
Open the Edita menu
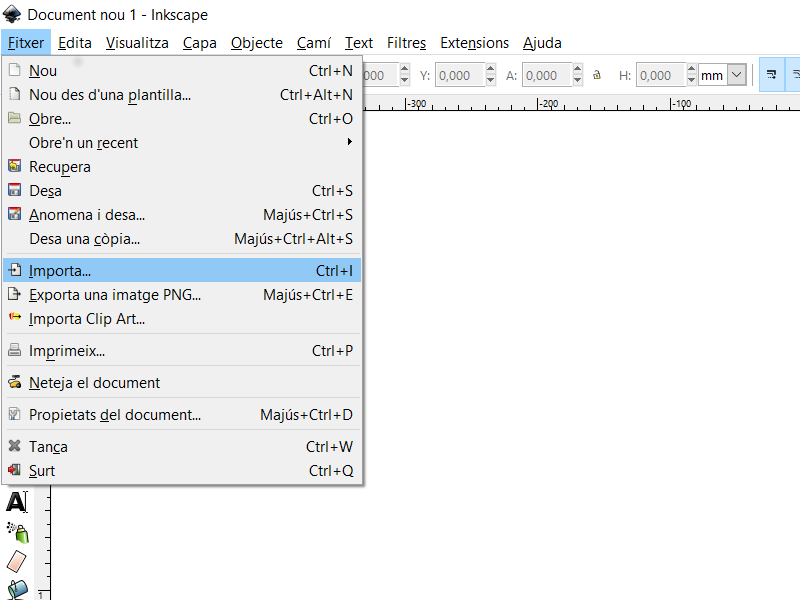74,43
